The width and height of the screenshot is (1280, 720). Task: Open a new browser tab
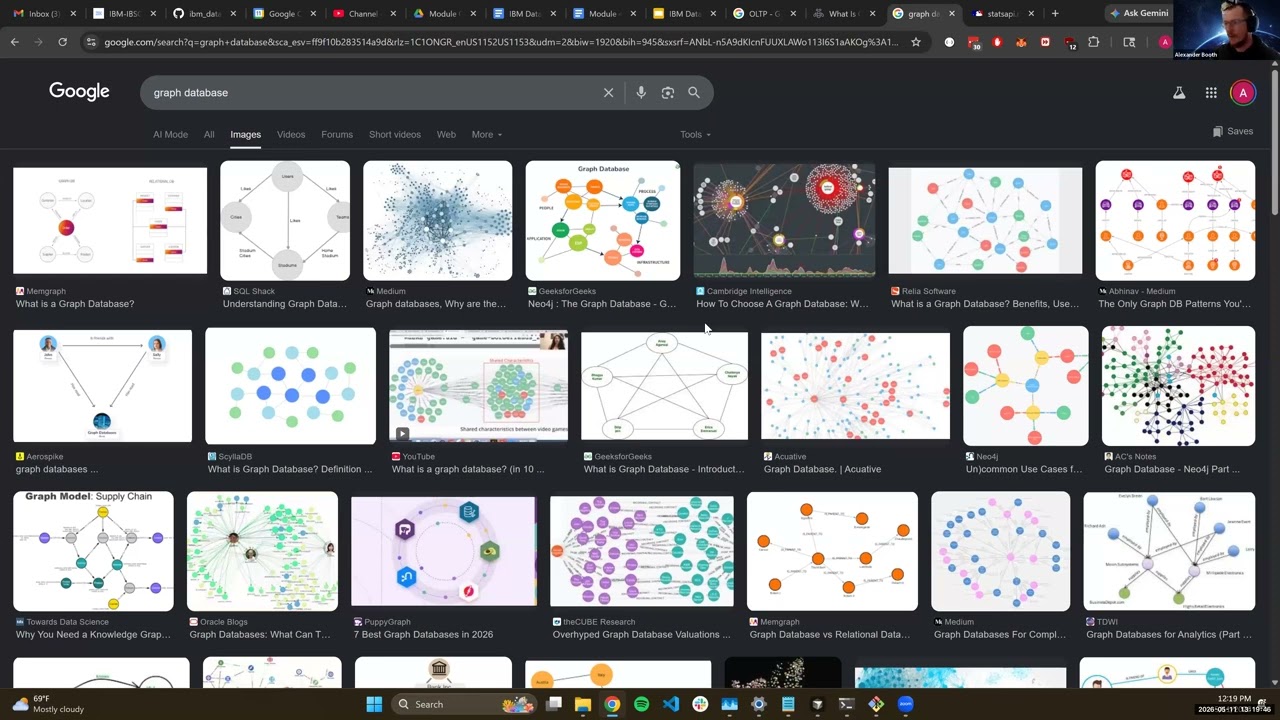pos(1055,14)
